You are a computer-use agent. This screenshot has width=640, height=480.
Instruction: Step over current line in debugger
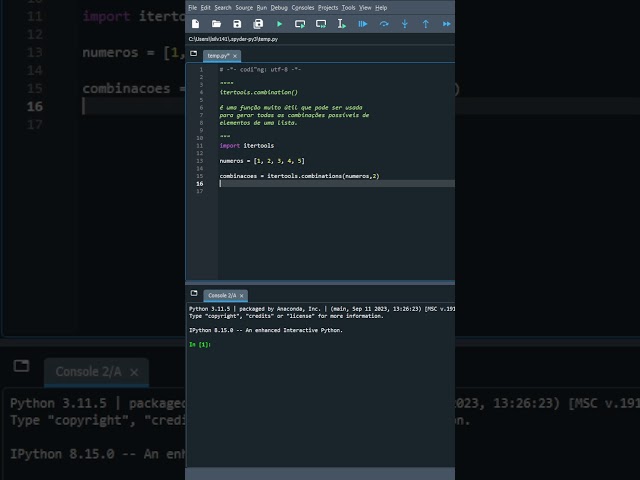[x=384, y=24]
